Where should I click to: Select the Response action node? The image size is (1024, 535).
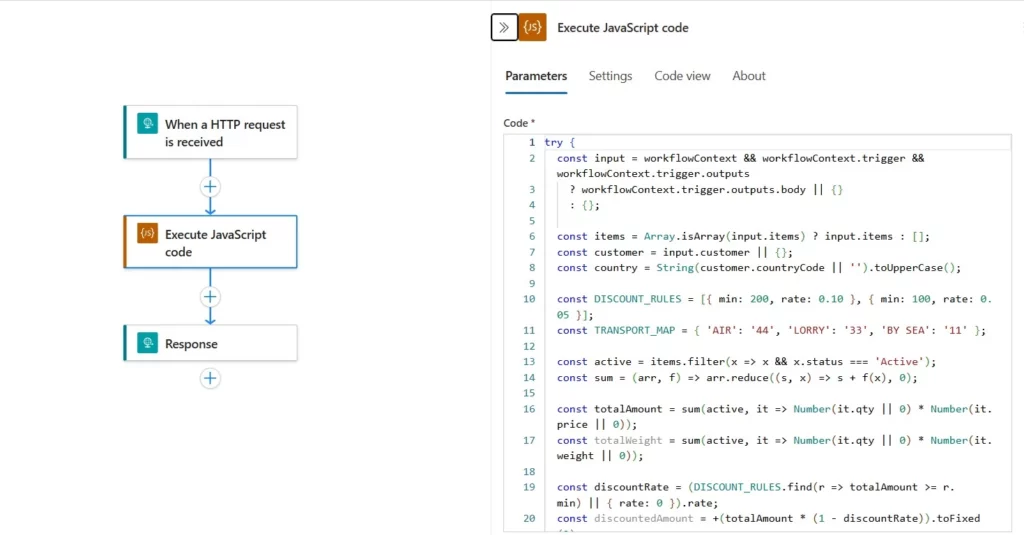pos(210,344)
